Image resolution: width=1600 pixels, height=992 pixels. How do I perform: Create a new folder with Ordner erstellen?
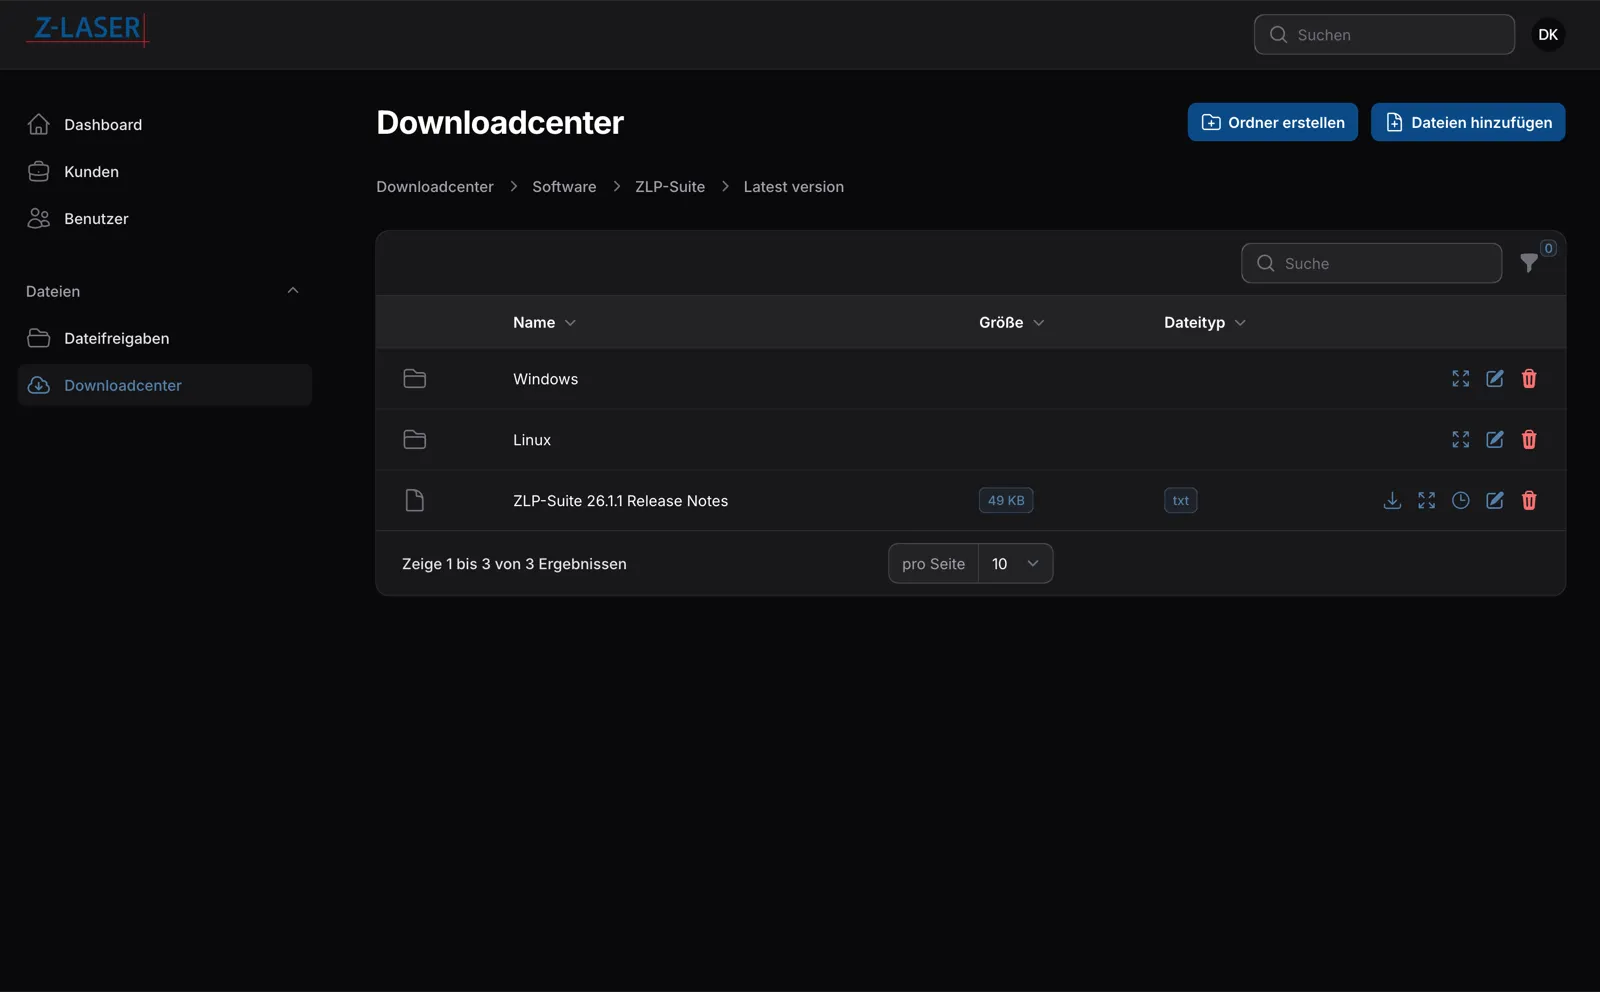tap(1272, 122)
